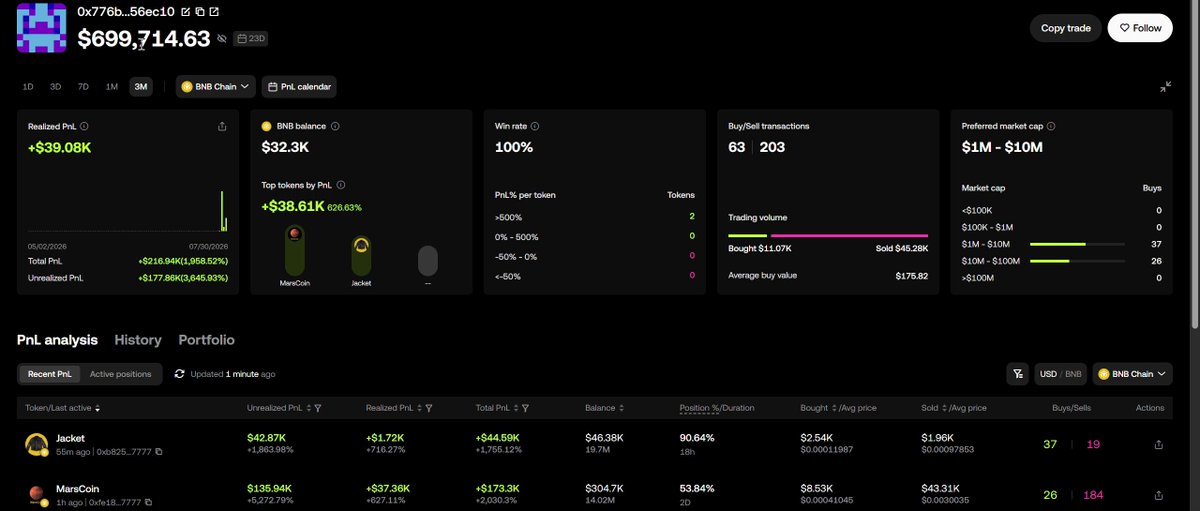Collapse the stats panels with arrows icon
Image resolution: width=1200 pixels, height=511 pixels.
pos(1166,87)
